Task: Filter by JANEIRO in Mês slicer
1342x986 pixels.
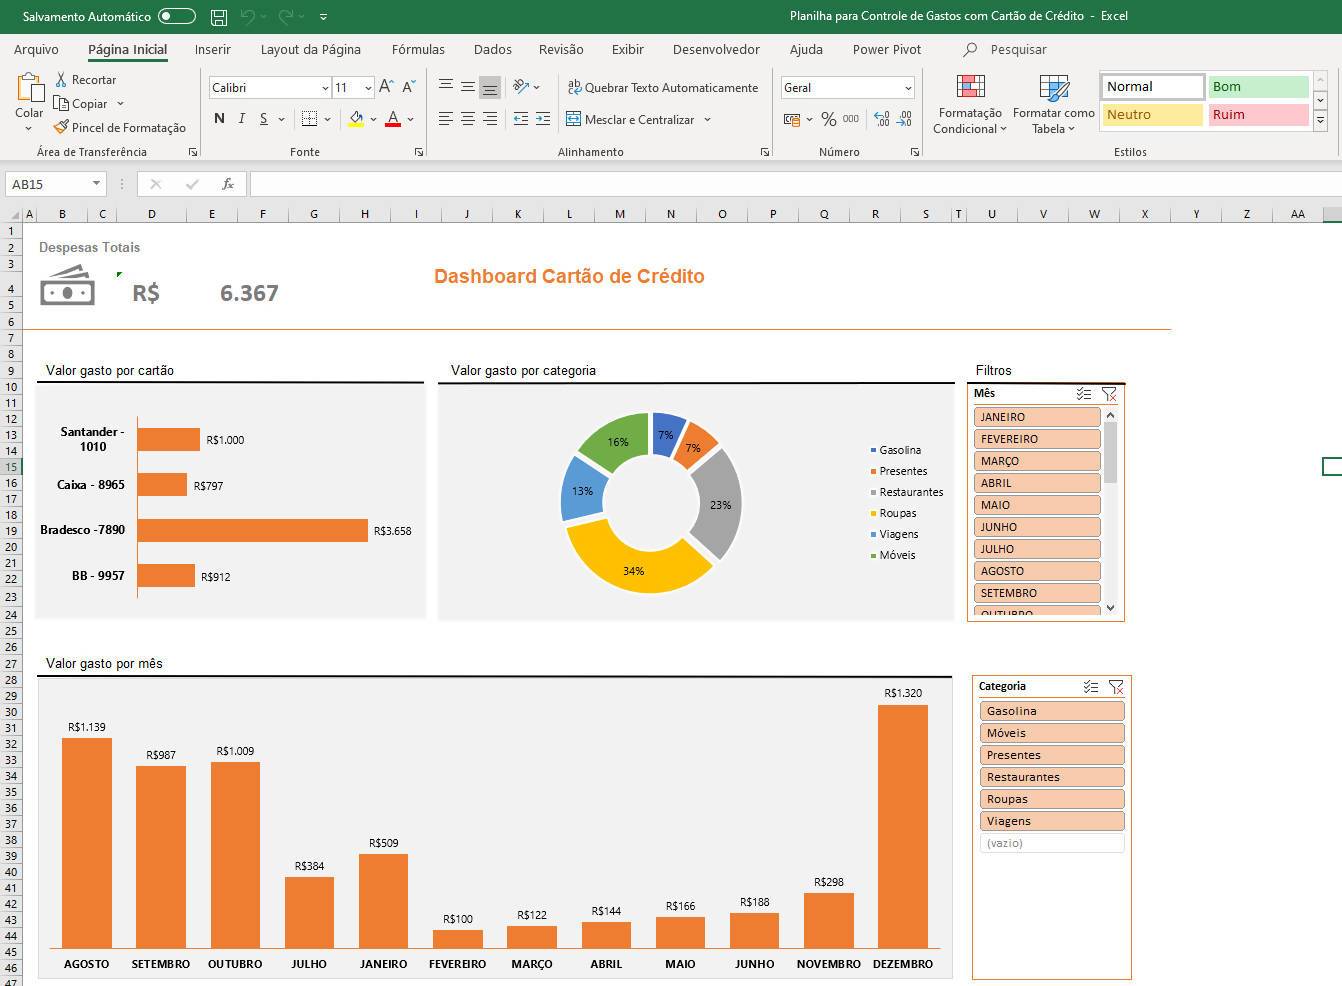Action: [1037, 417]
